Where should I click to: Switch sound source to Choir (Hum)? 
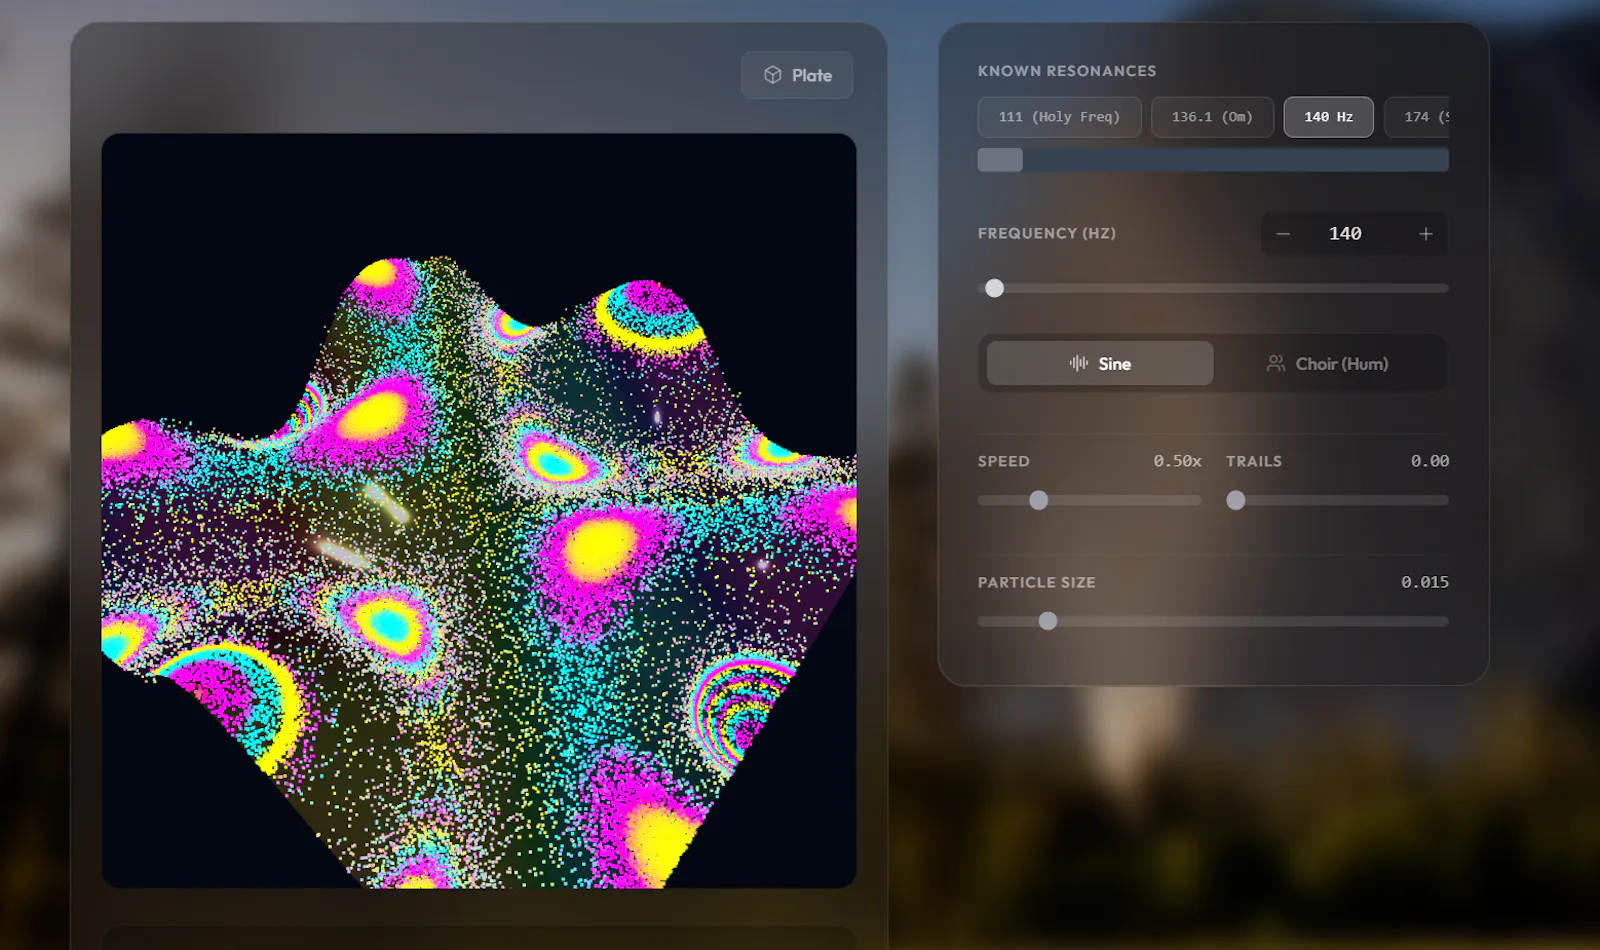tap(1327, 363)
